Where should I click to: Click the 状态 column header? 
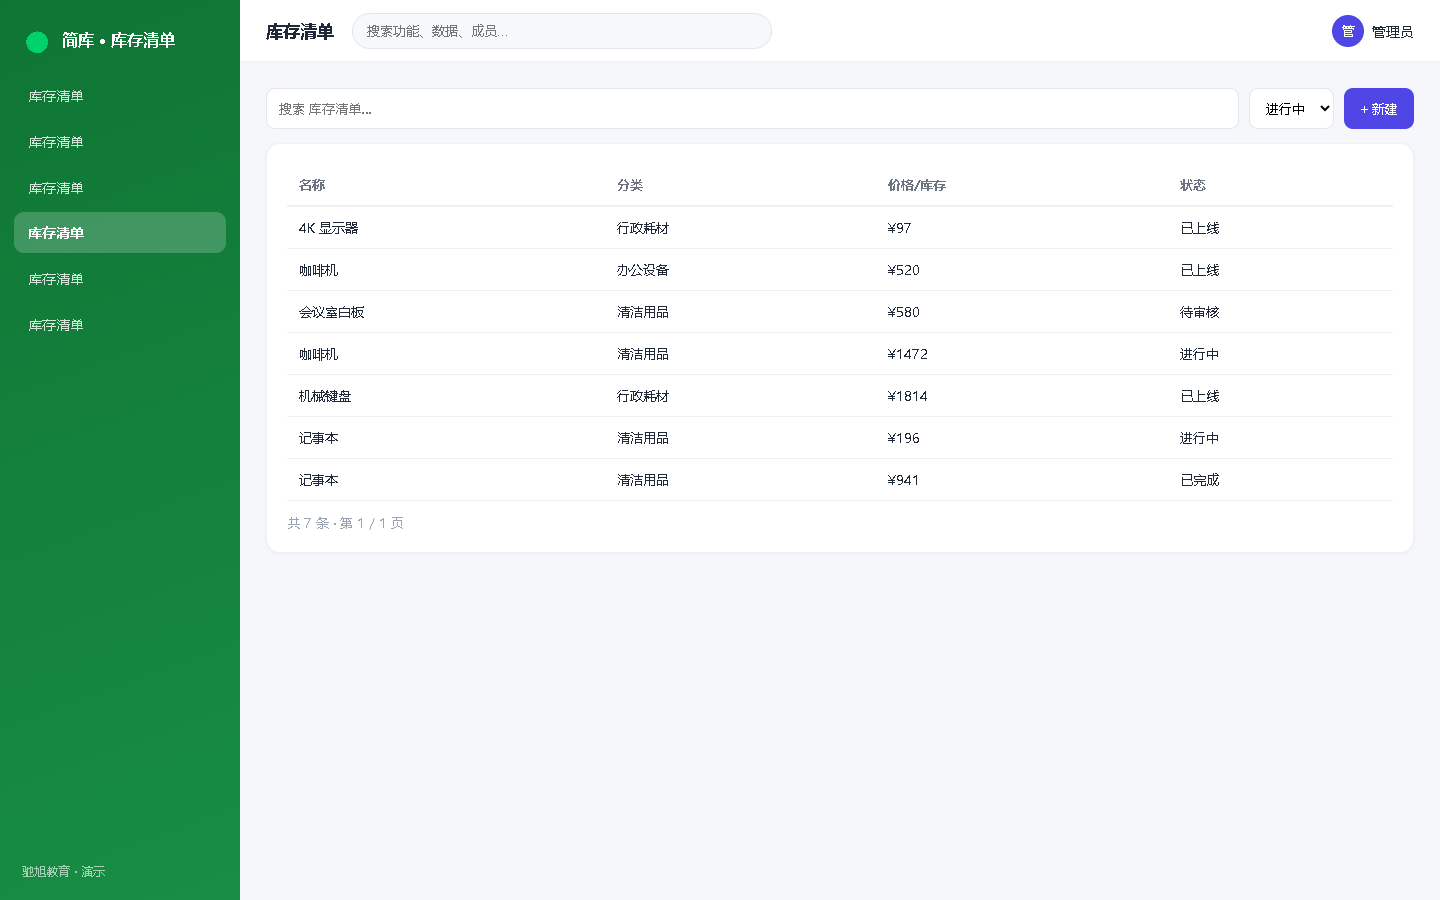tap(1192, 185)
